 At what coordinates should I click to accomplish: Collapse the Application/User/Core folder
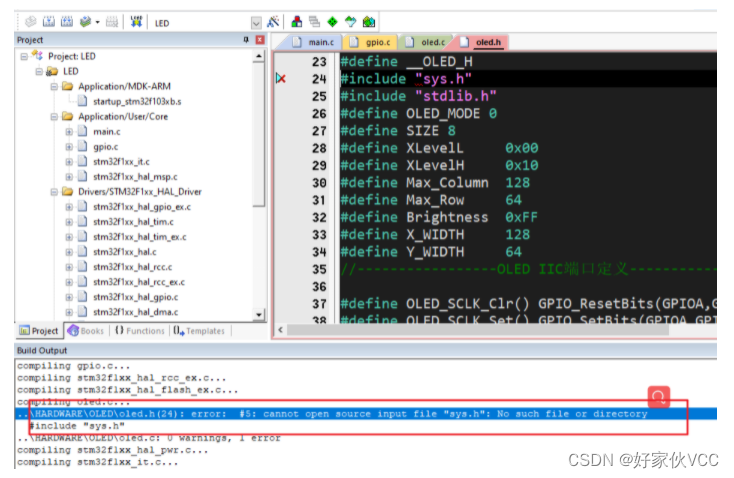click(54, 117)
